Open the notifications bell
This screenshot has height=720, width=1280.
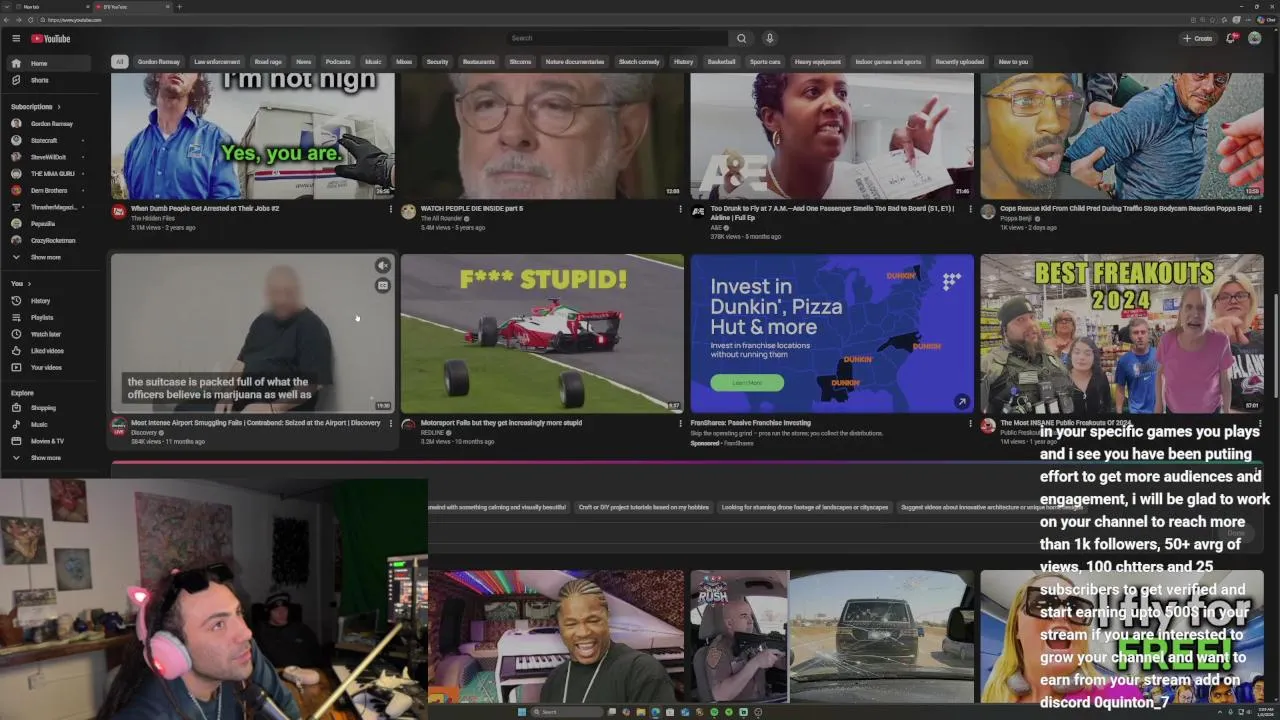point(1231,38)
